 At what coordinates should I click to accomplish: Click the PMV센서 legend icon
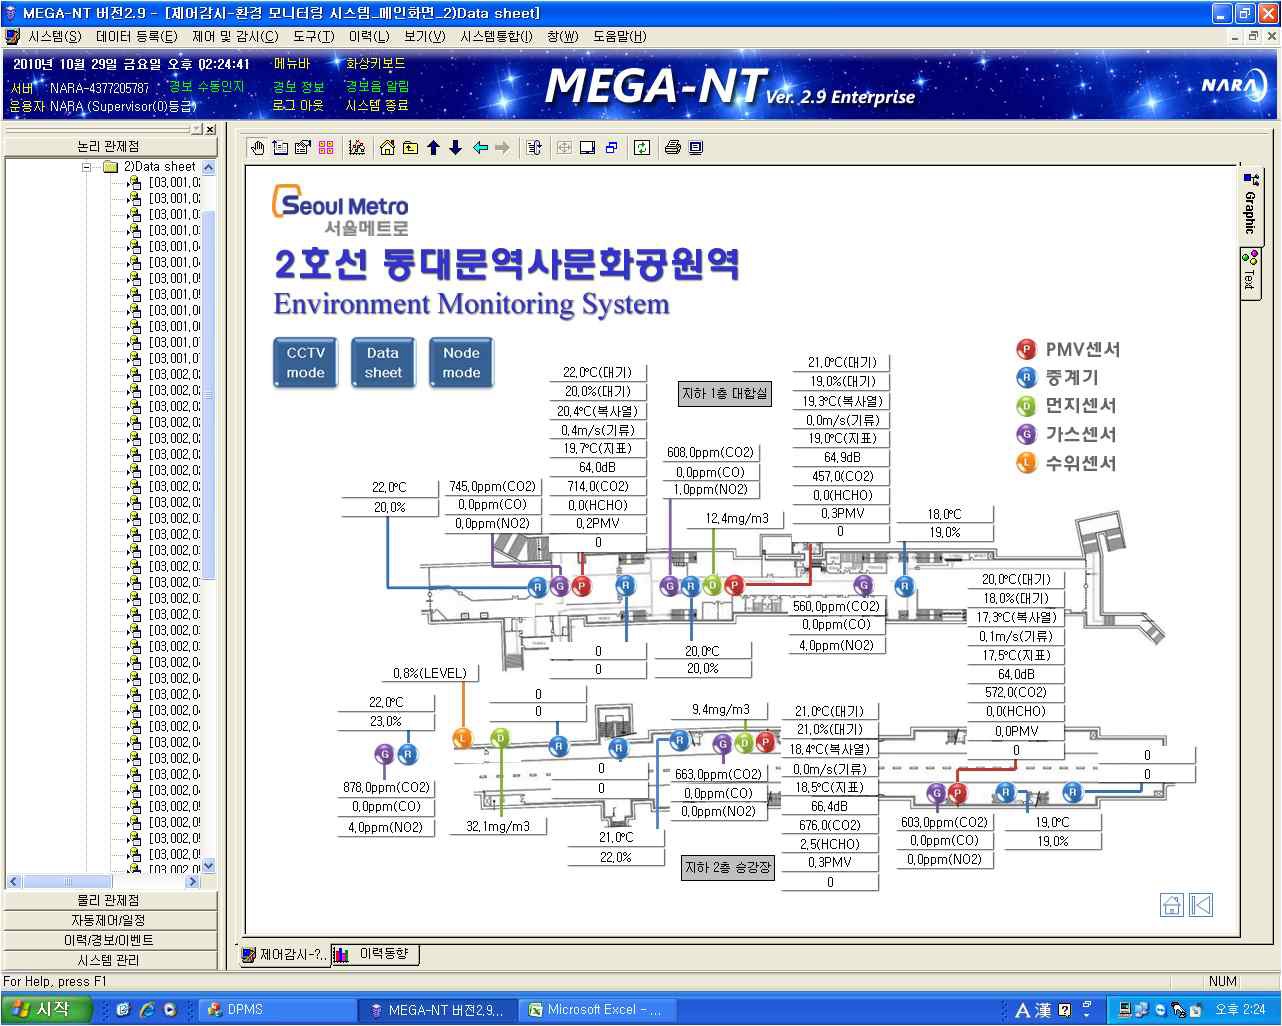tap(1026, 349)
